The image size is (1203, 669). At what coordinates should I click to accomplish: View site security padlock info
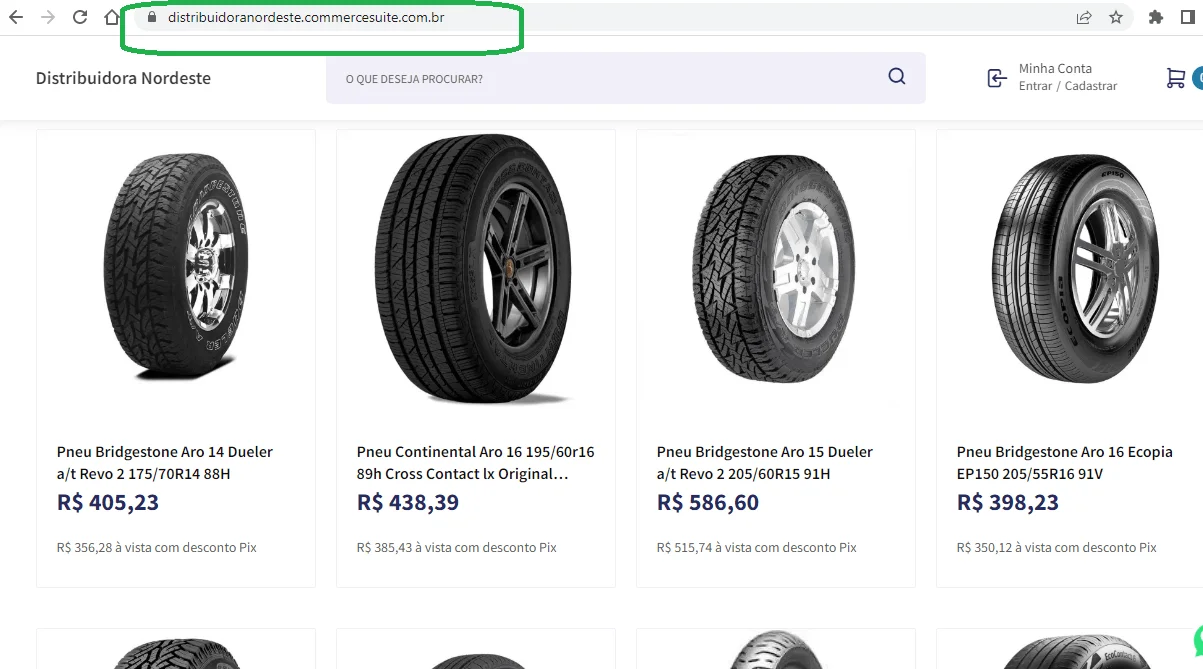click(152, 18)
